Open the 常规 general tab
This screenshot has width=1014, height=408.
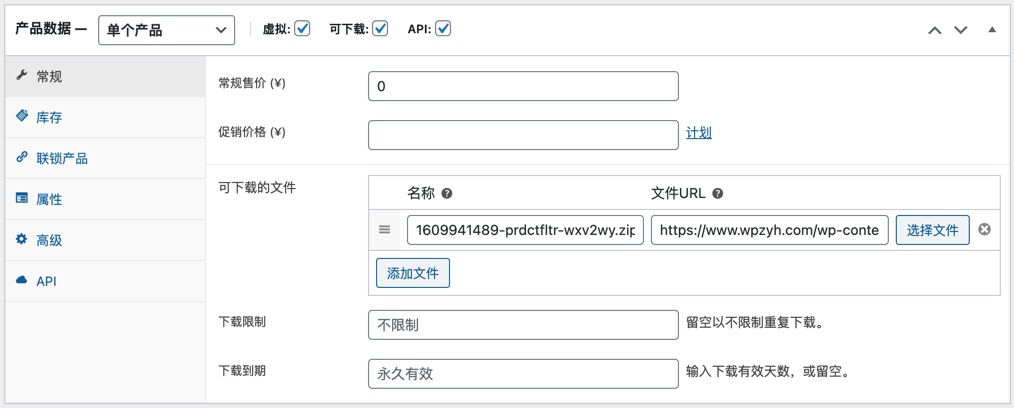[105, 77]
